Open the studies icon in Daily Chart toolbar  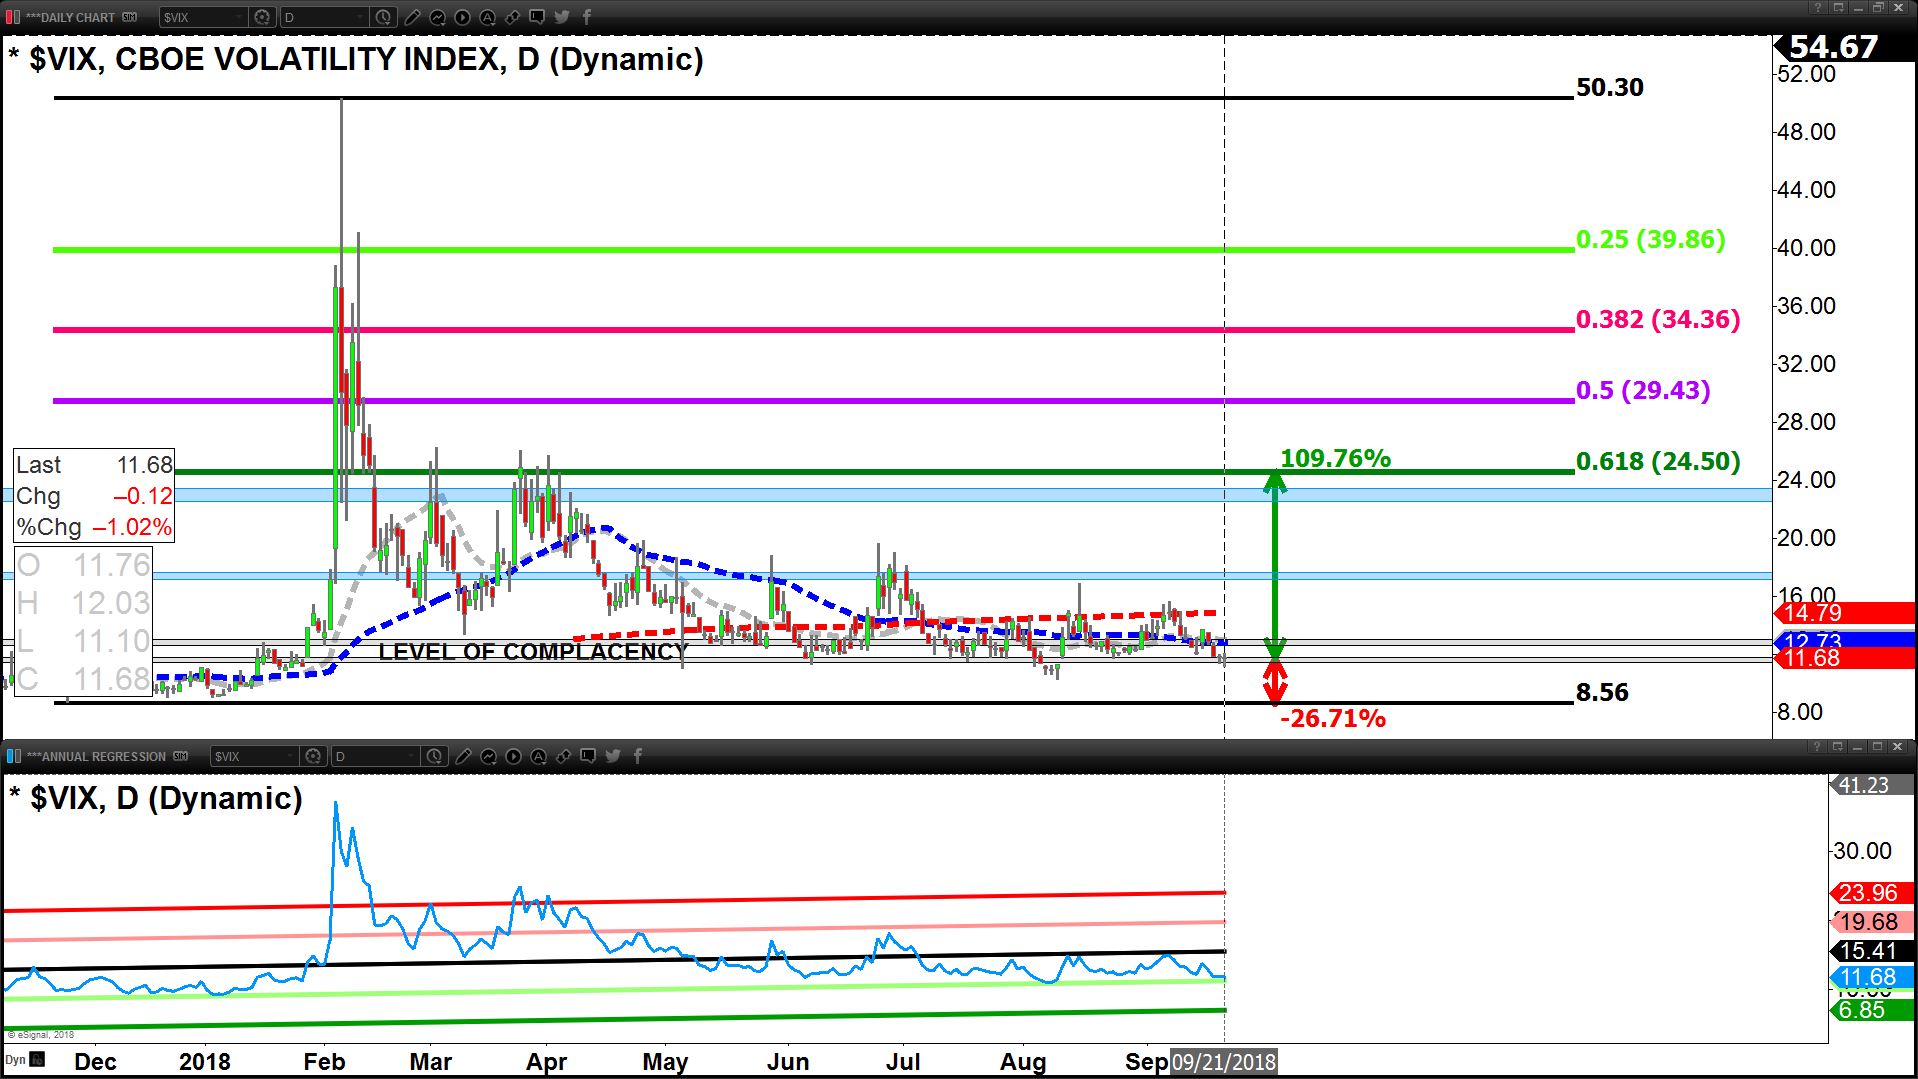tap(437, 17)
